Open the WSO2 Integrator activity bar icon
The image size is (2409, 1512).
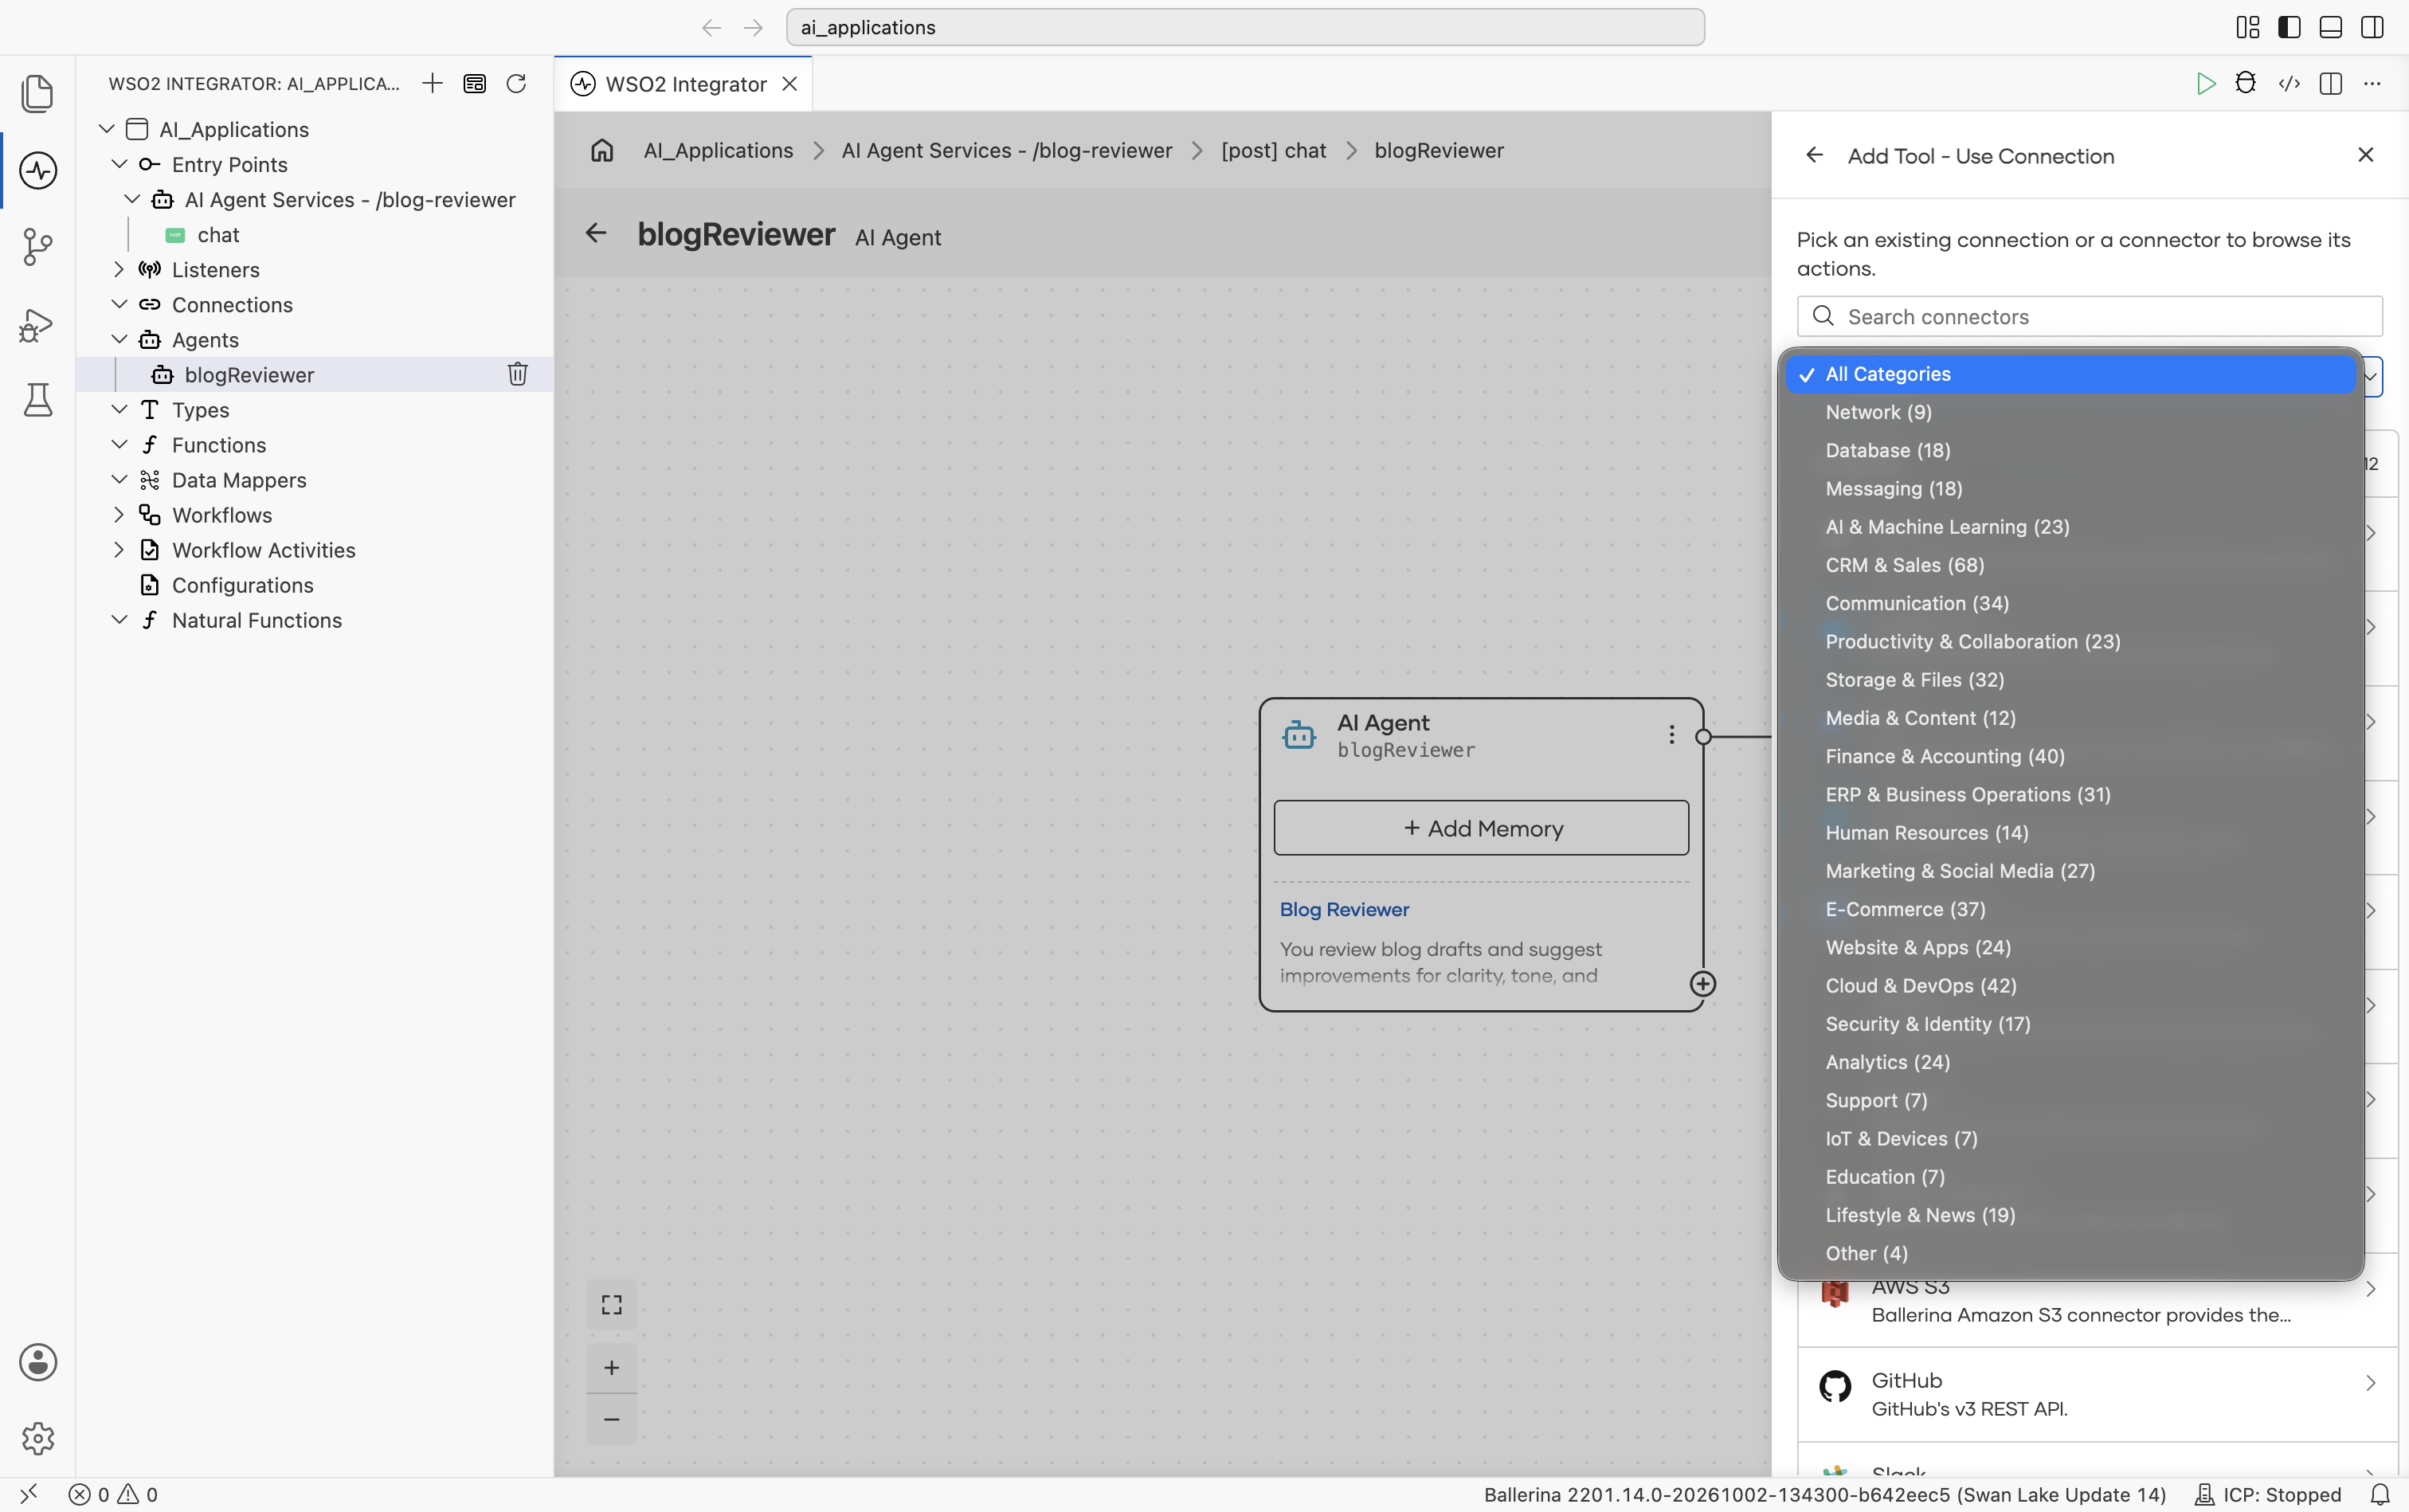click(x=38, y=170)
